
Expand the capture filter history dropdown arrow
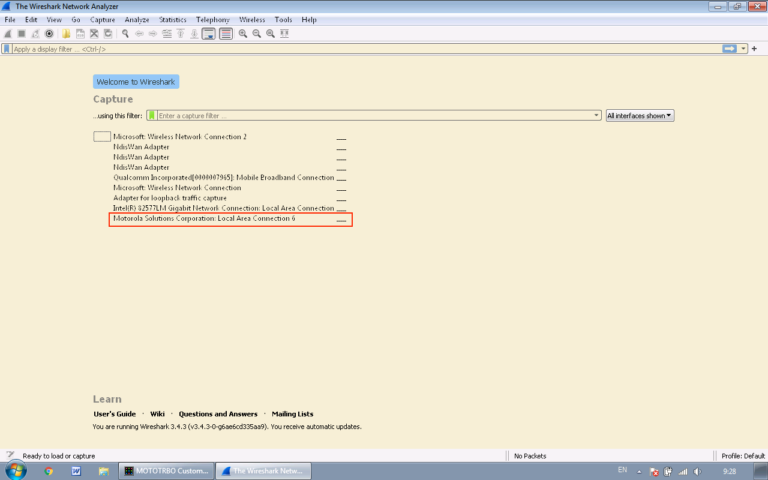596,116
